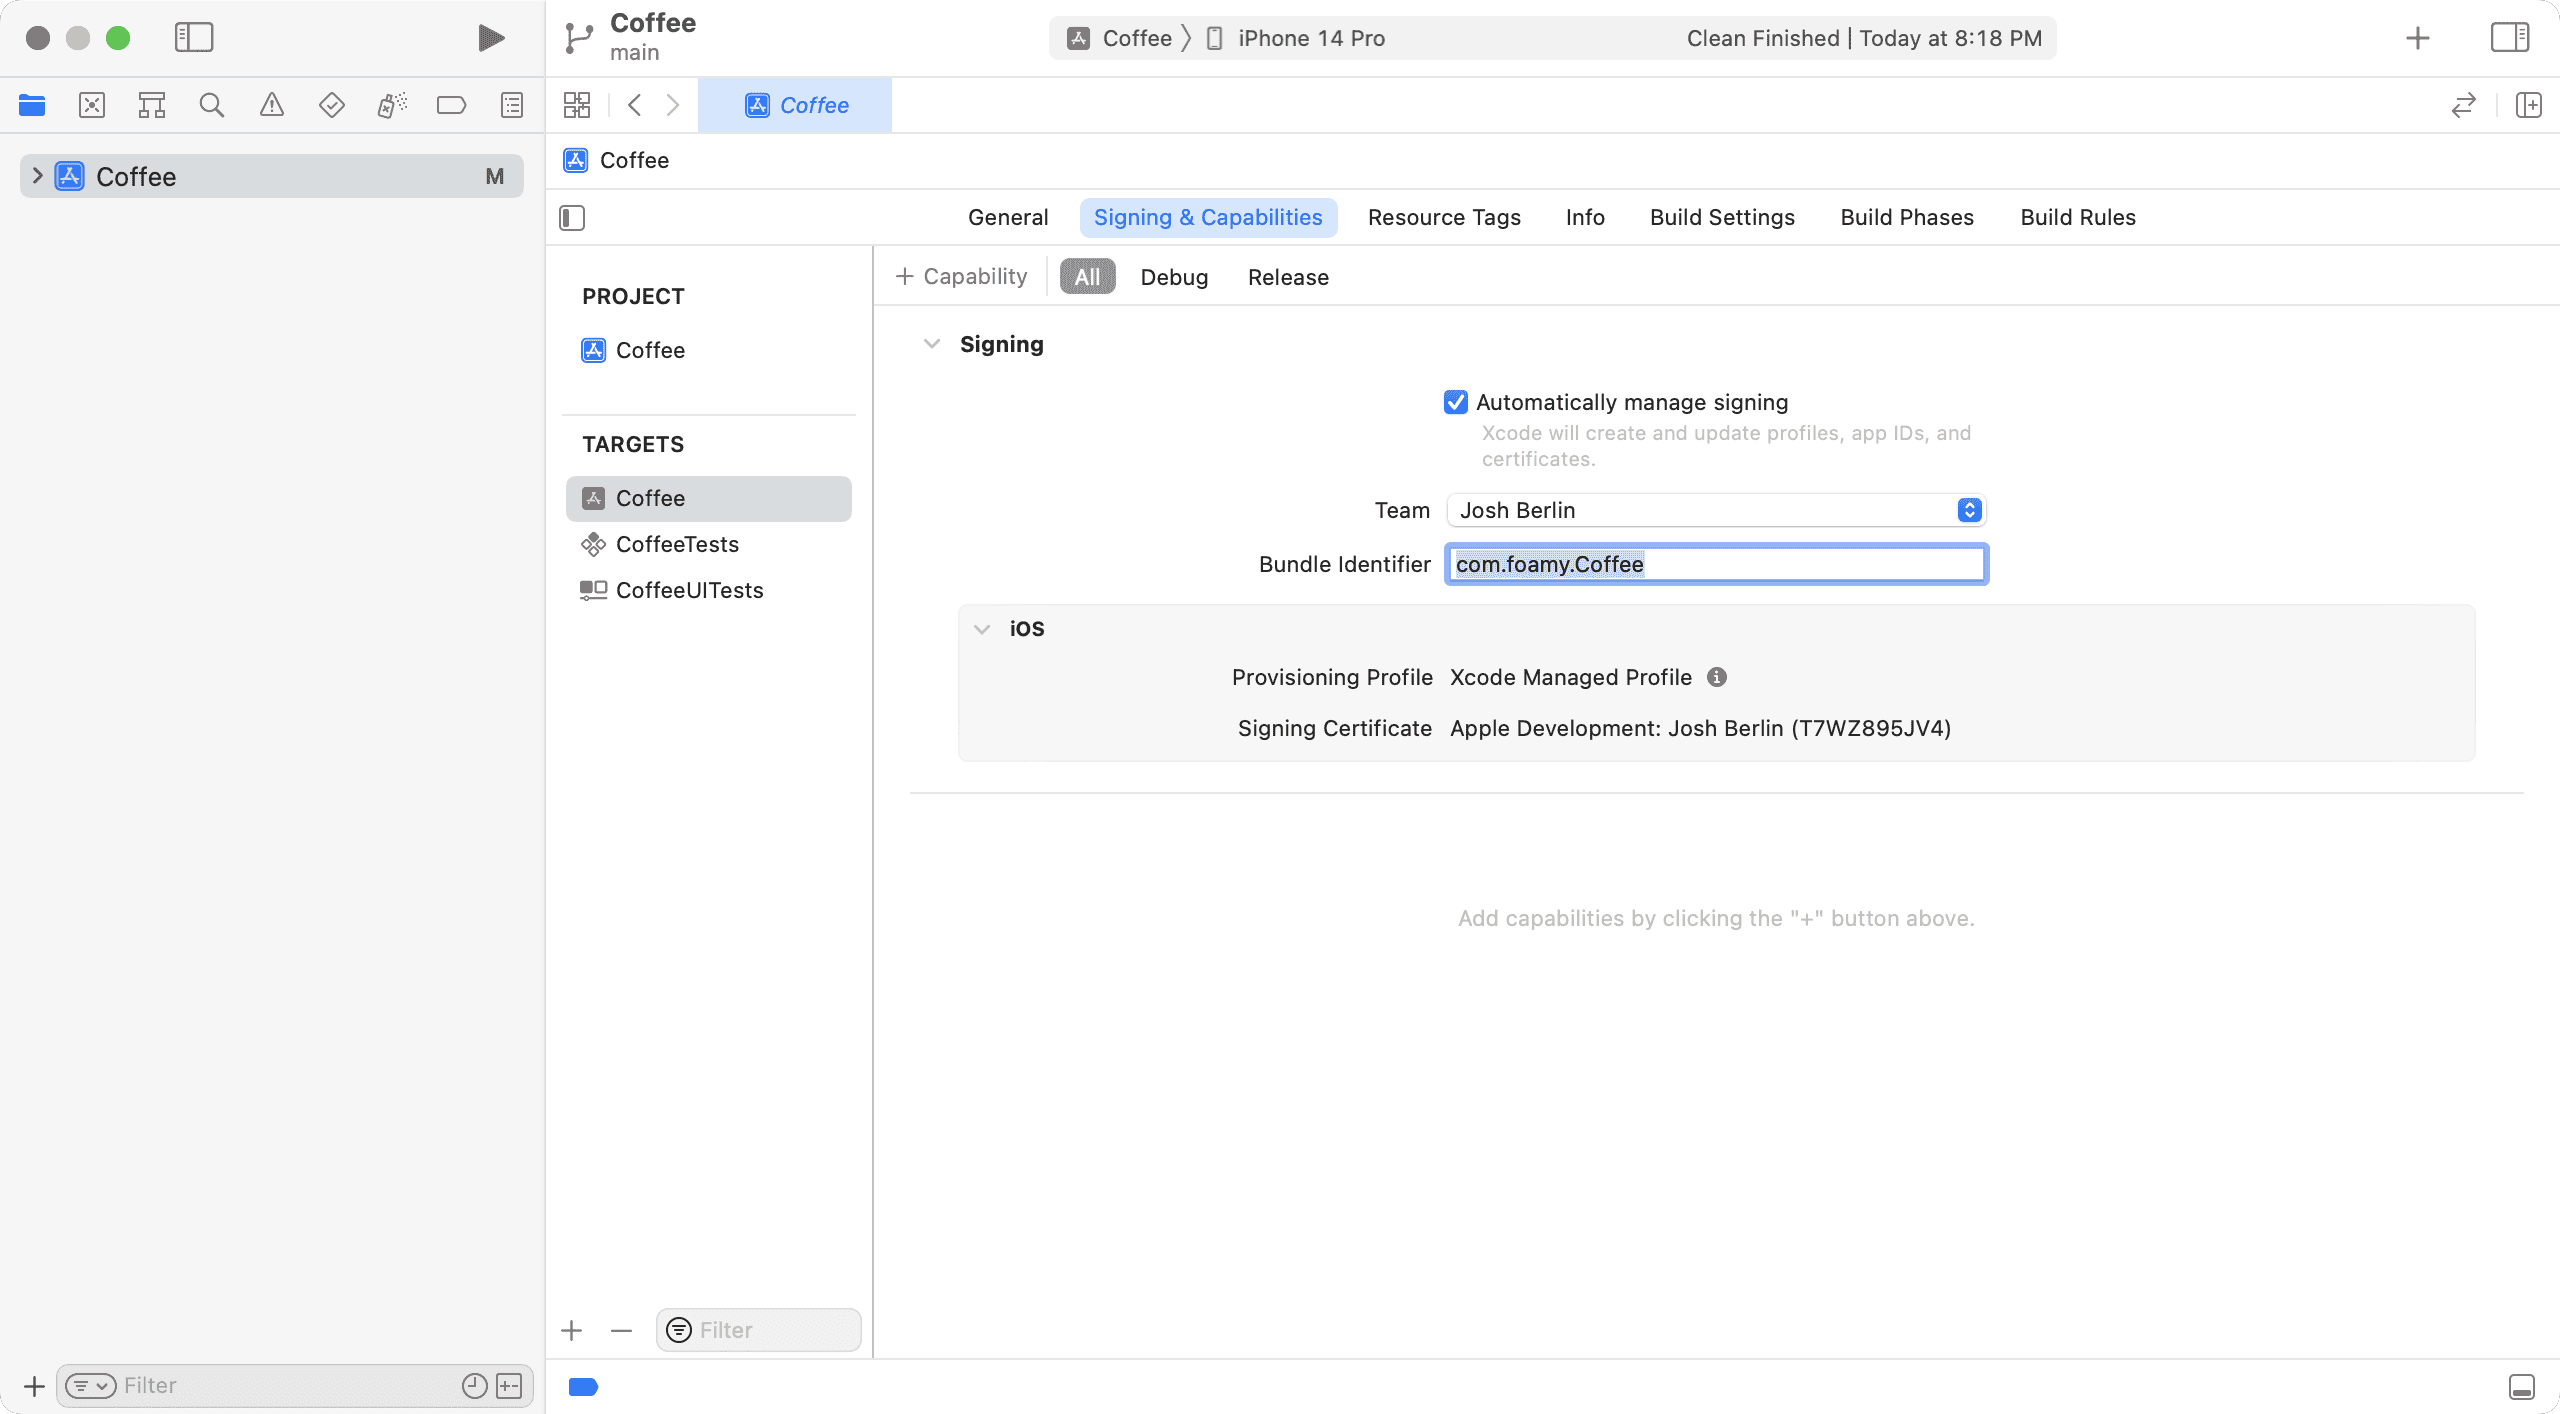
Task: Open the Source Control navigator icon
Action: (91, 104)
